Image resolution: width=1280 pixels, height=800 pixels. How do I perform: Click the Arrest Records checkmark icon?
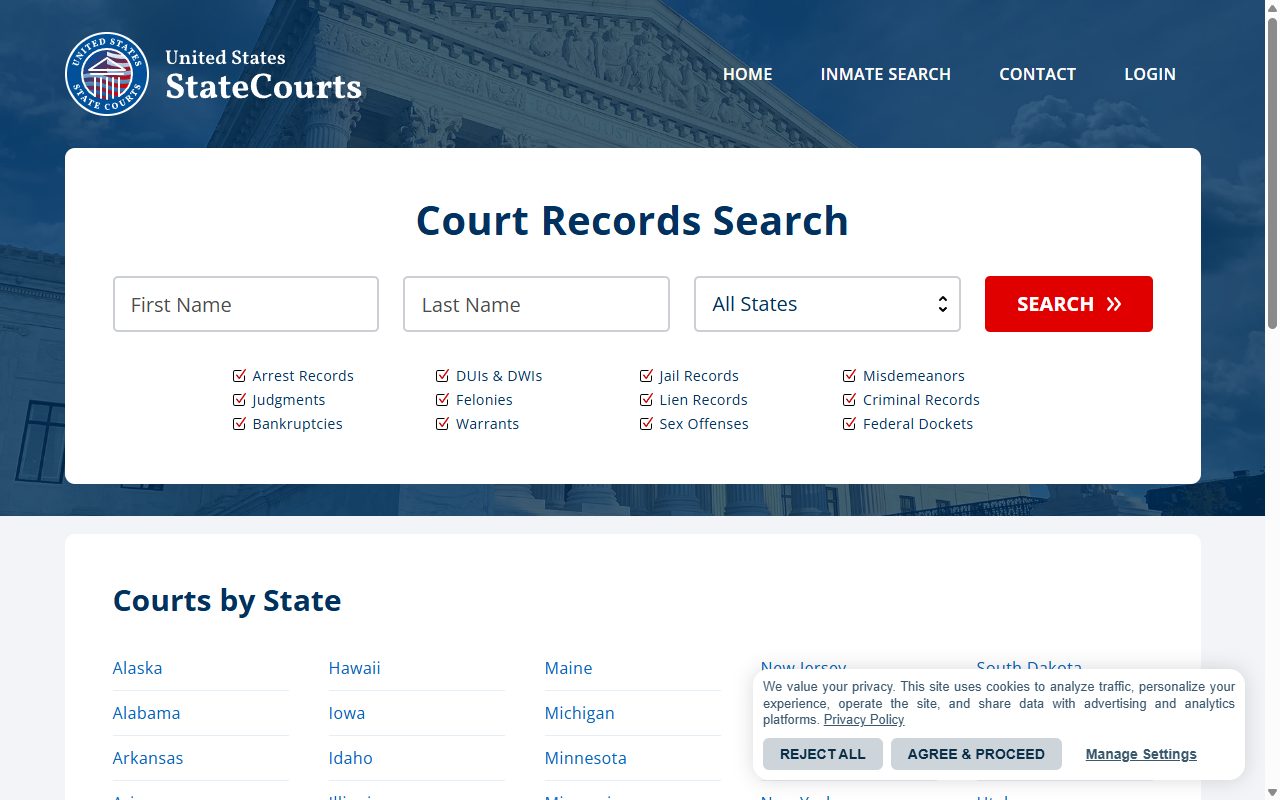point(239,376)
